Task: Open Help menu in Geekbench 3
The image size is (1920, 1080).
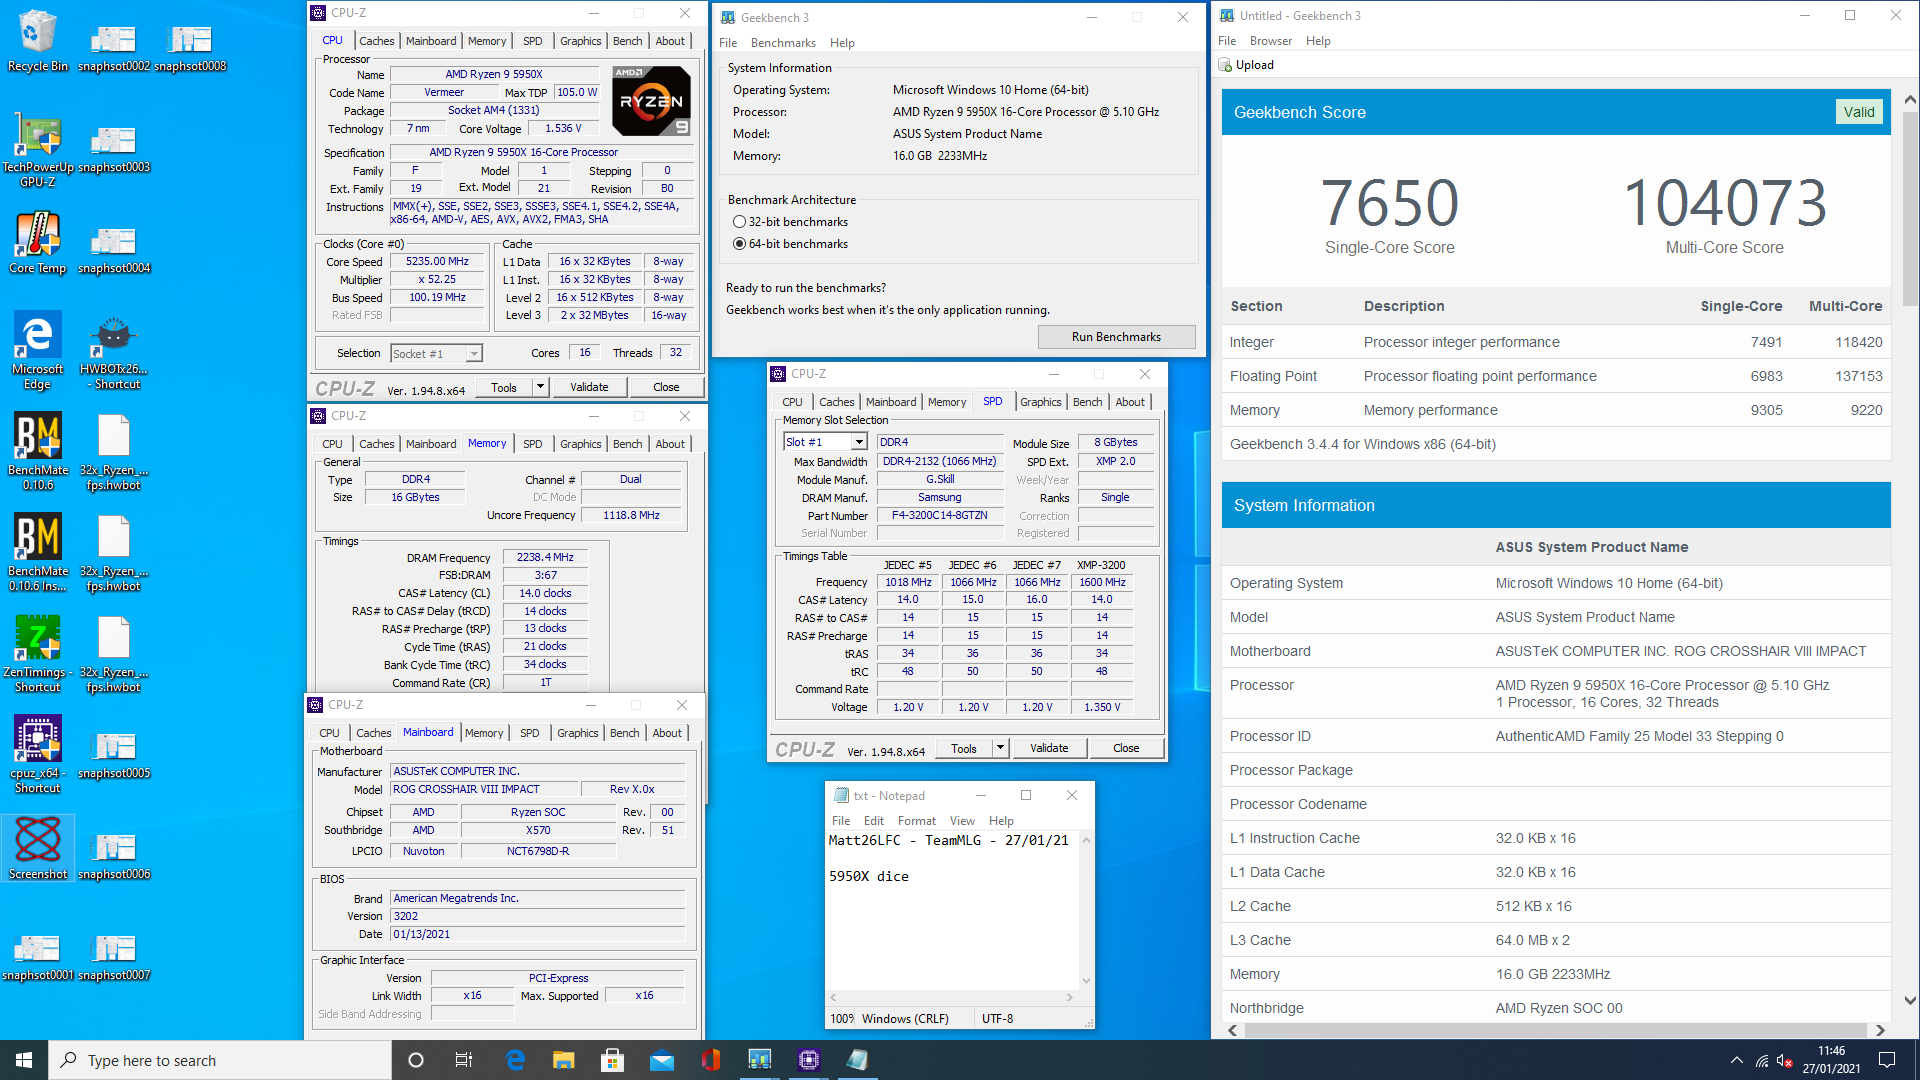Action: click(x=842, y=43)
